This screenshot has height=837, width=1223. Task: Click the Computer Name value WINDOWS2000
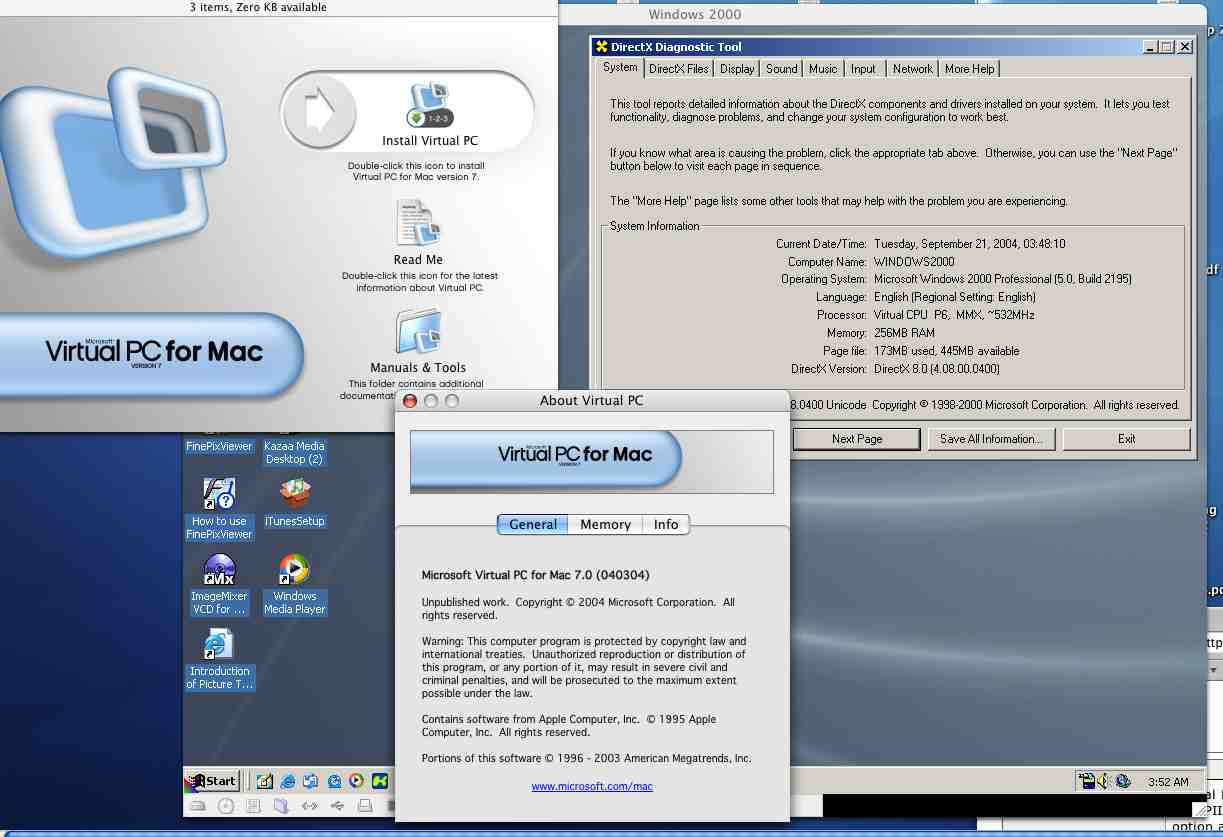(914, 262)
